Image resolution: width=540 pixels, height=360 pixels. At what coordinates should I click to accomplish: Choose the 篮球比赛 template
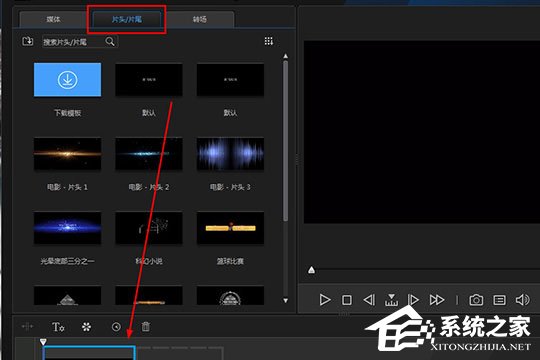point(230,228)
